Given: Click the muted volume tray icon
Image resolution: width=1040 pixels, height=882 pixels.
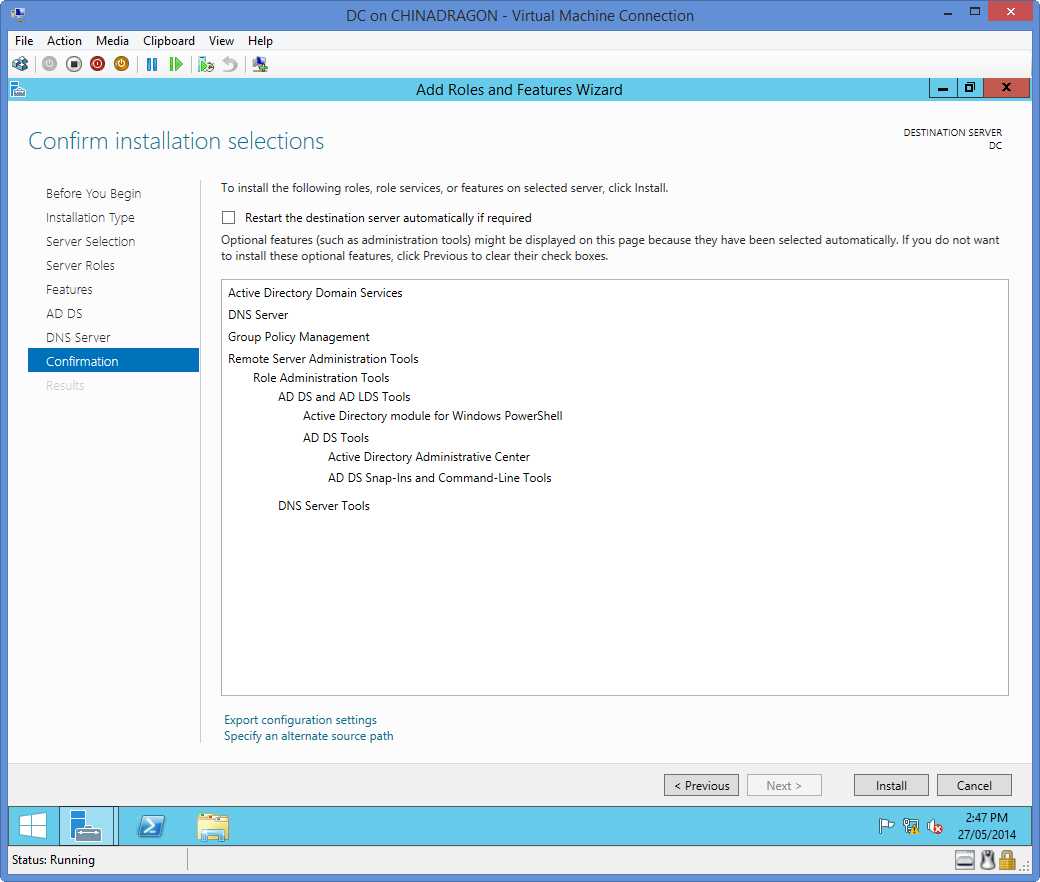Looking at the screenshot, I should [935, 826].
